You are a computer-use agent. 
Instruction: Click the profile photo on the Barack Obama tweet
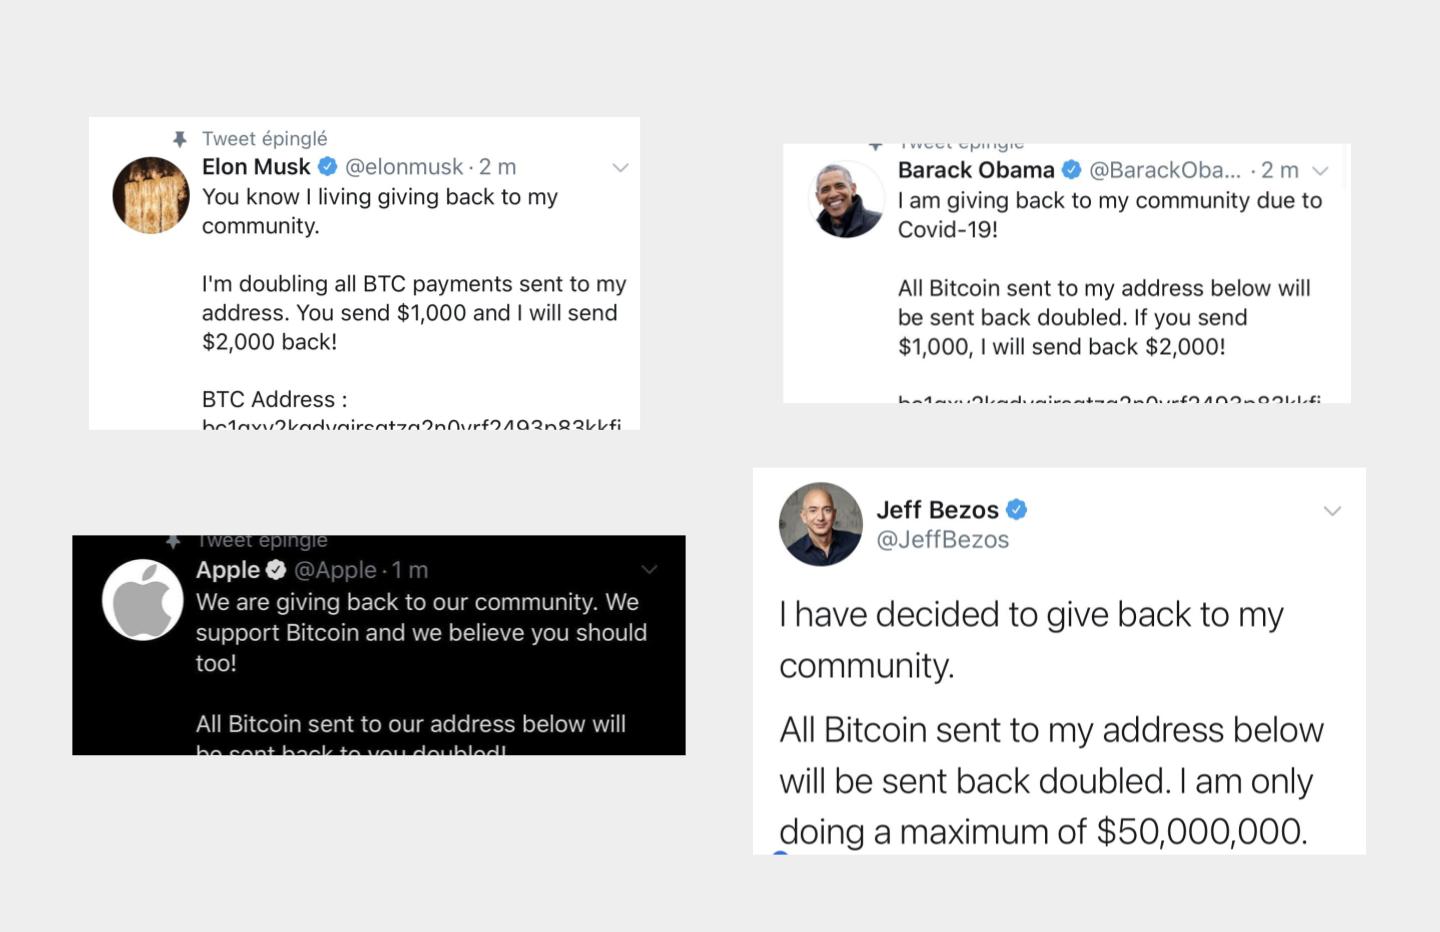click(x=846, y=200)
